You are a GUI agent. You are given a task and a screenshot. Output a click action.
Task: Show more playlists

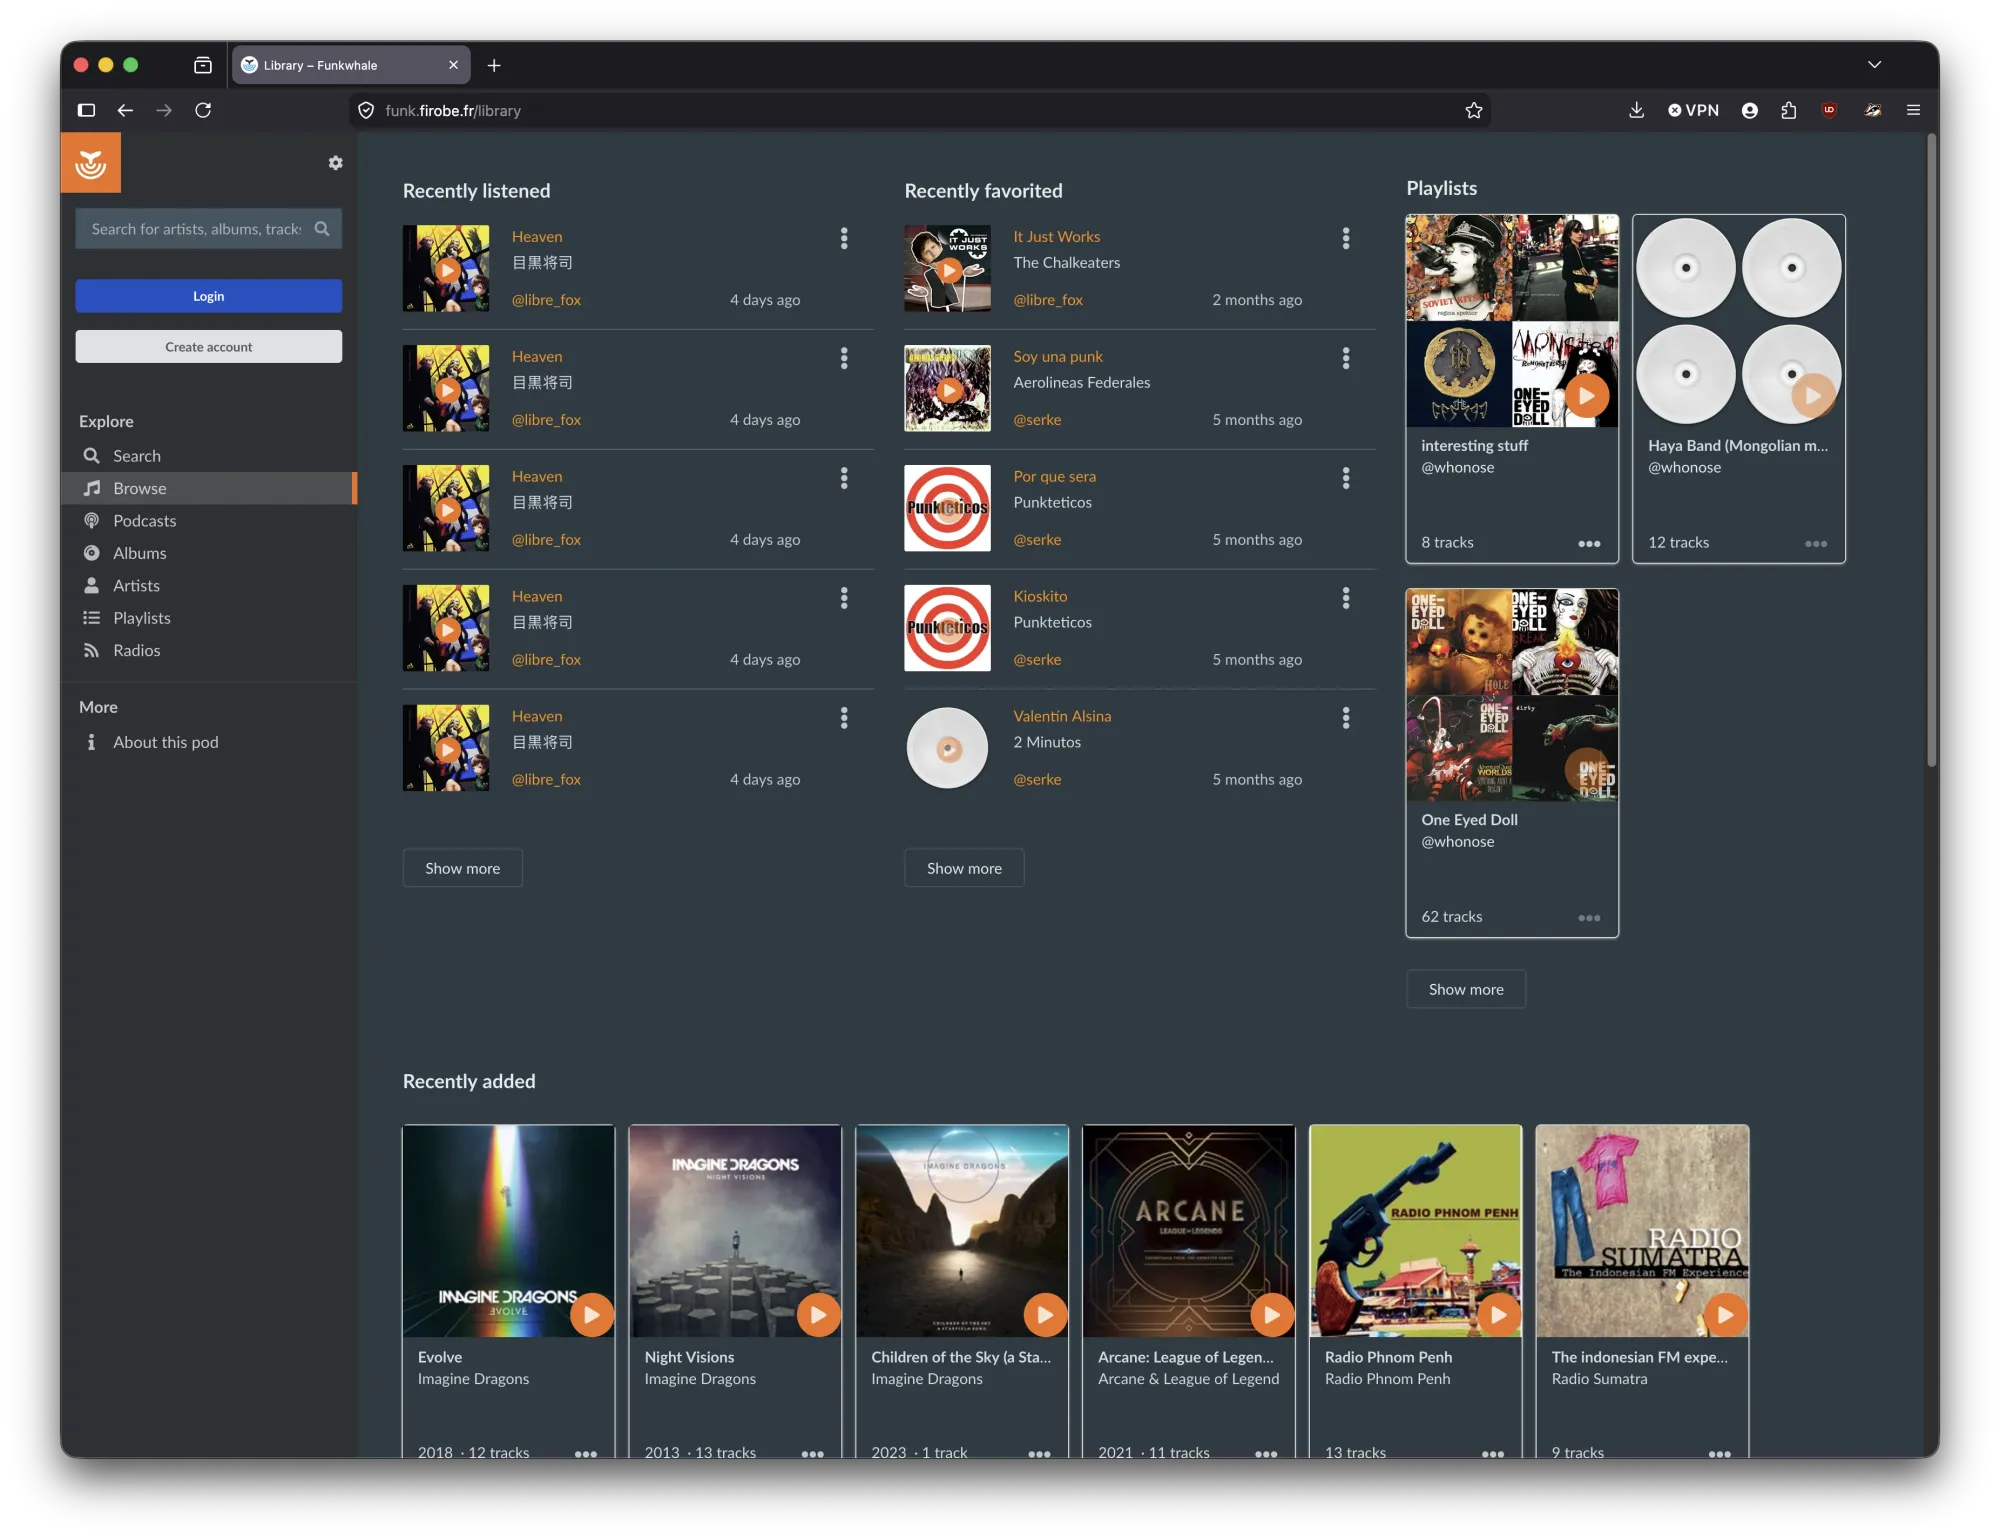click(1466, 989)
